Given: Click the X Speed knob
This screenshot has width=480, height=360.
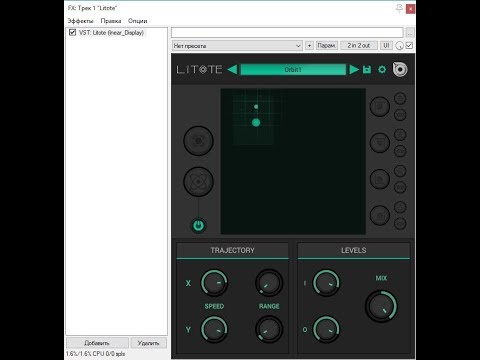Looking at the screenshot, I should tap(214, 283).
